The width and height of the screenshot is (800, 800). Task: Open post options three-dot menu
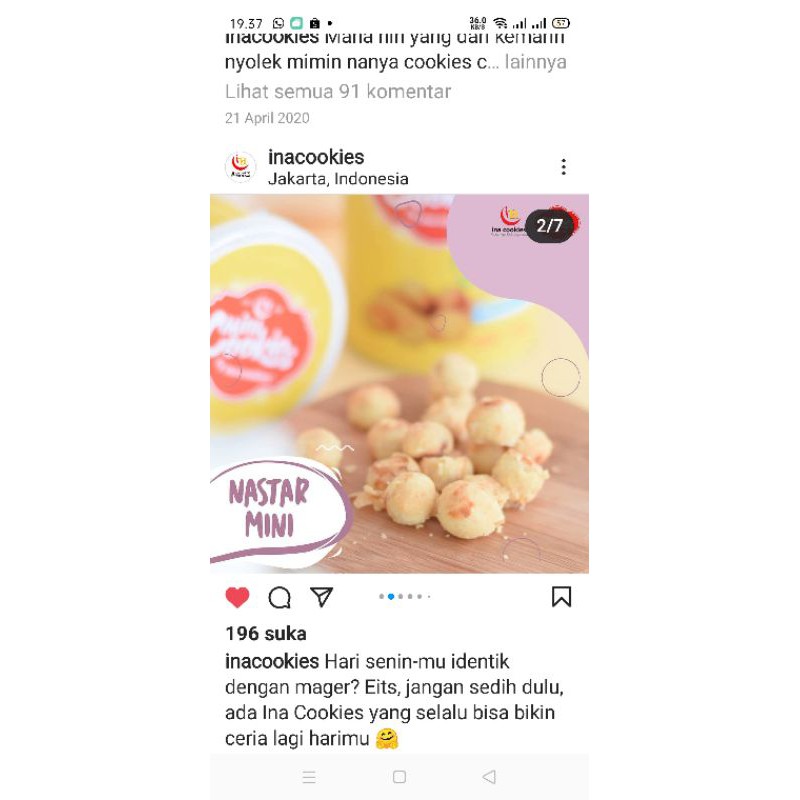click(x=563, y=167)
